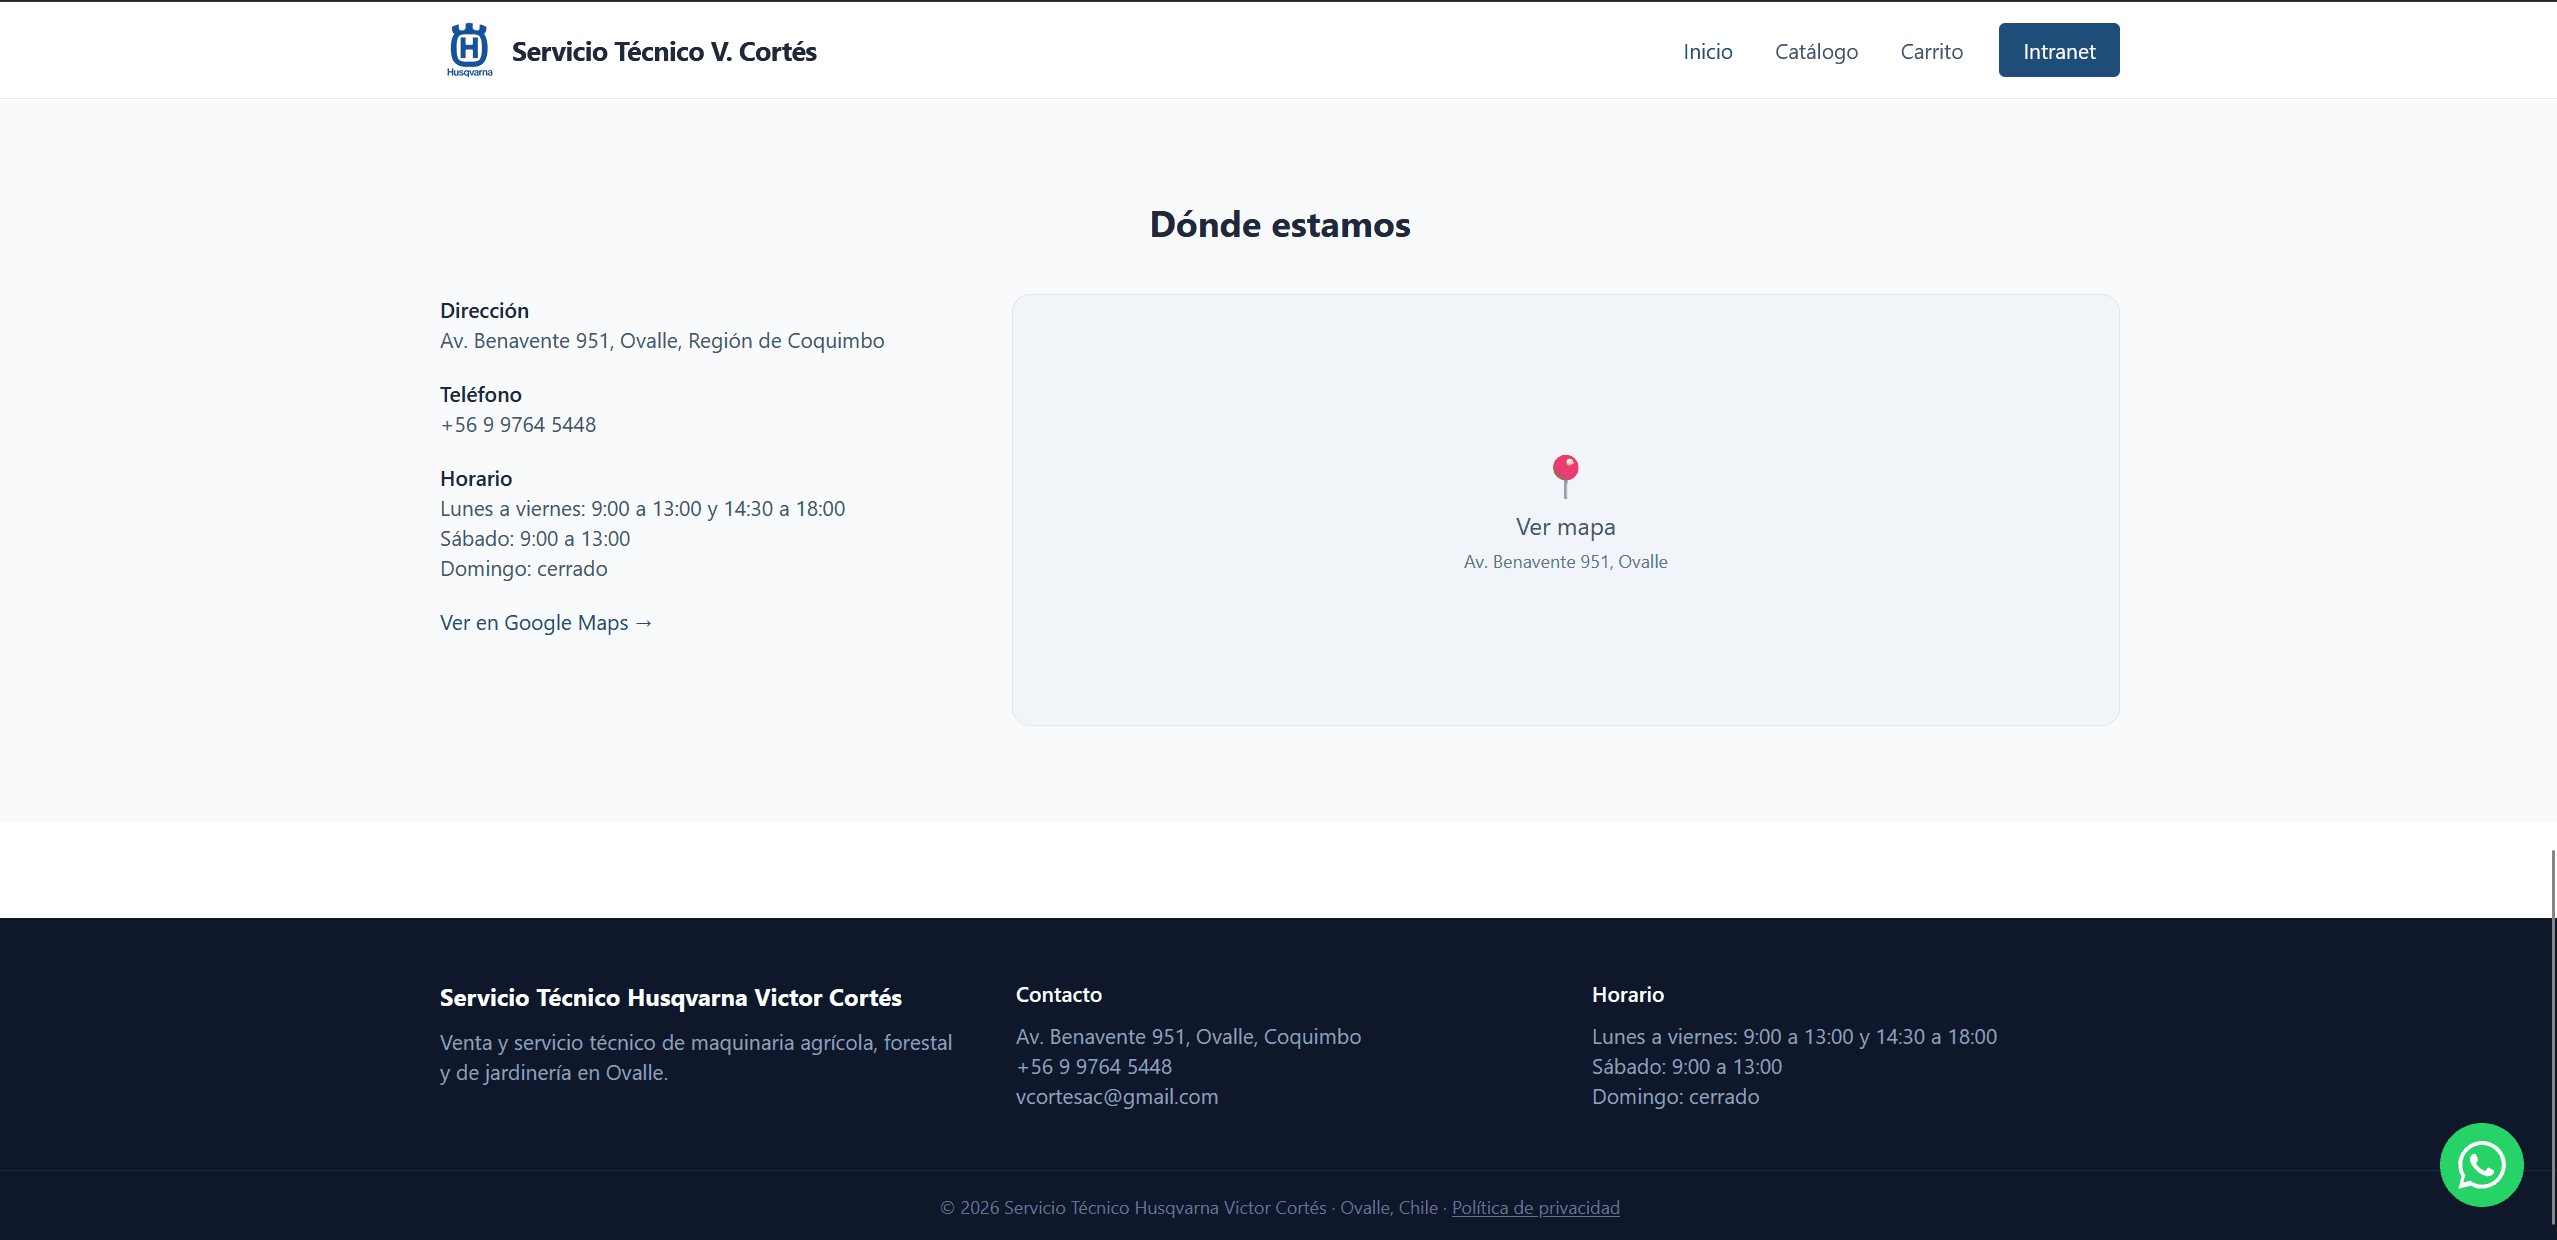Click the page vertical scrollbar thumb
The height and width of the screenshot is (1240, 2557).
click(2553, 1037)
